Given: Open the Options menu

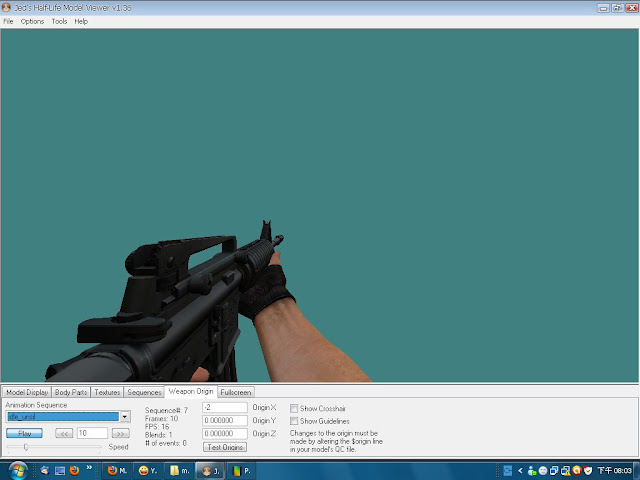Looking at the screenshot, I should point(32,21).
